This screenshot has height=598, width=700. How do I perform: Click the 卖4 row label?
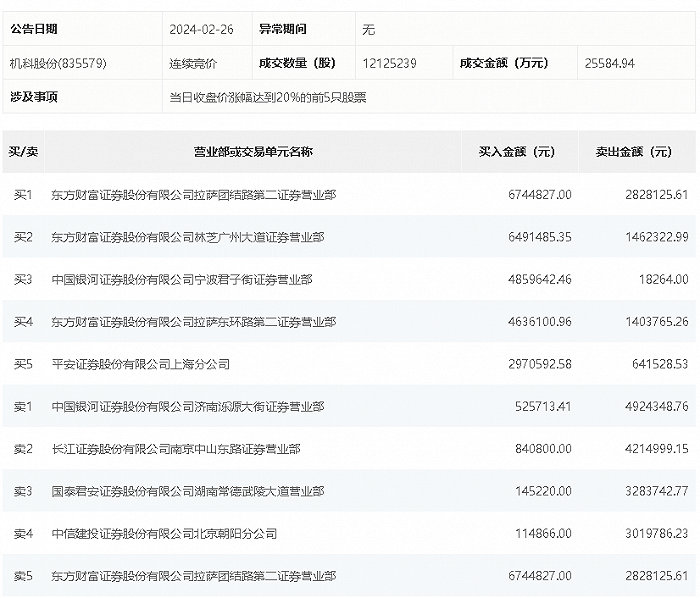click(x=23, y=533)
